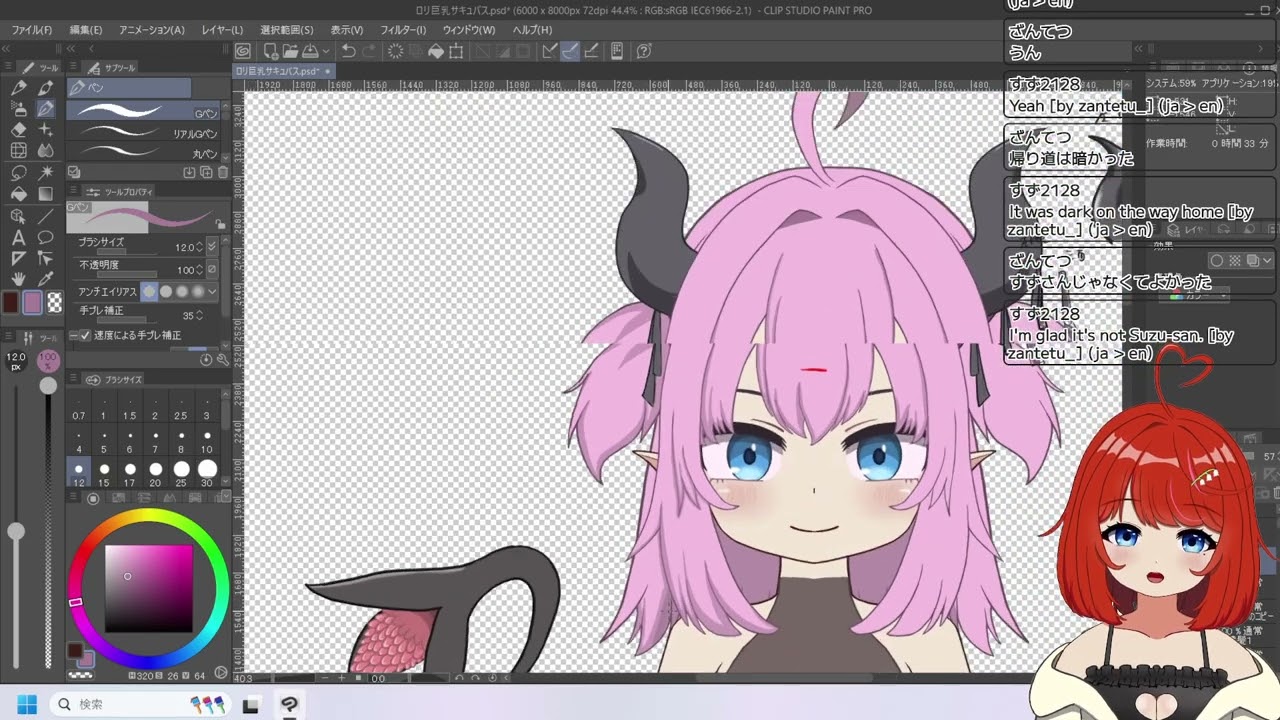
Task: Open brush size dynamics settings button
Action: [212, 246]
